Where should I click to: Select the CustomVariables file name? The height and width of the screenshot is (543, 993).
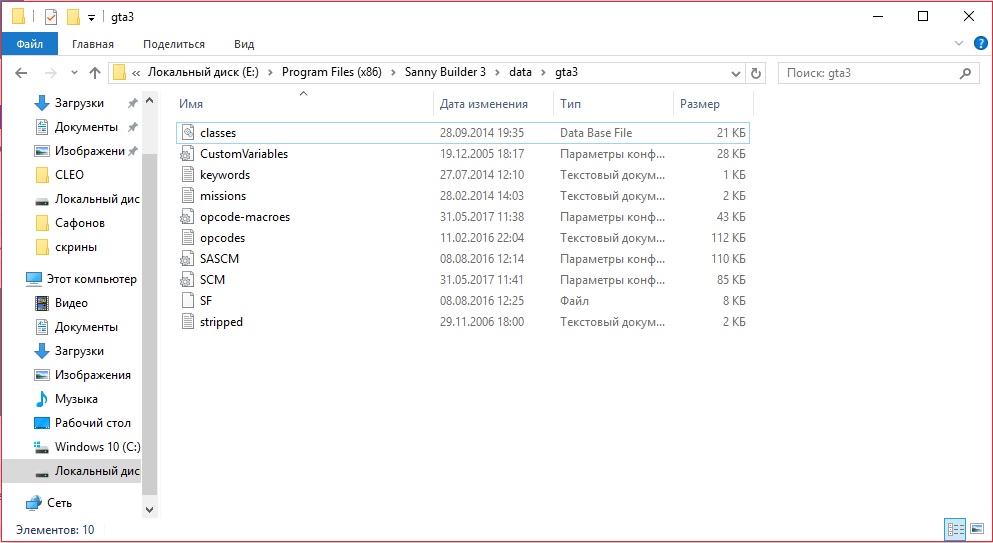[x=244, y=153]
